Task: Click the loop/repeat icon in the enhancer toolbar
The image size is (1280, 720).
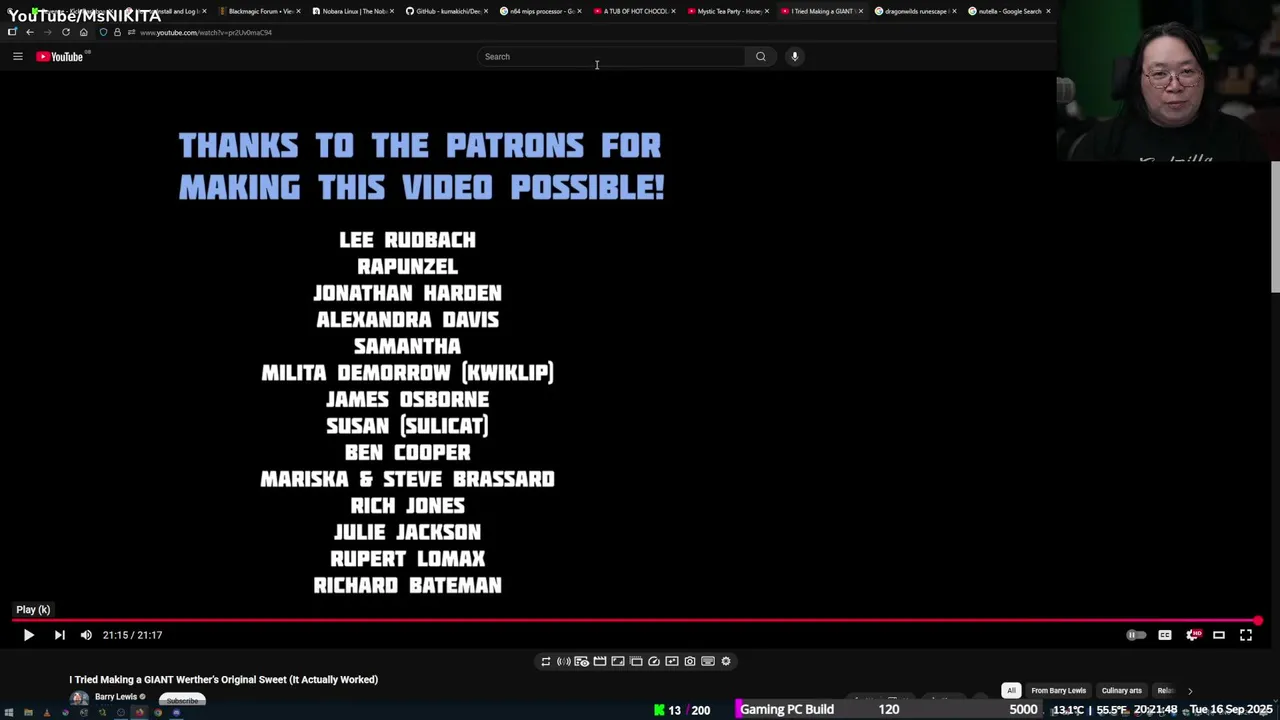Action: click(545, 661)
